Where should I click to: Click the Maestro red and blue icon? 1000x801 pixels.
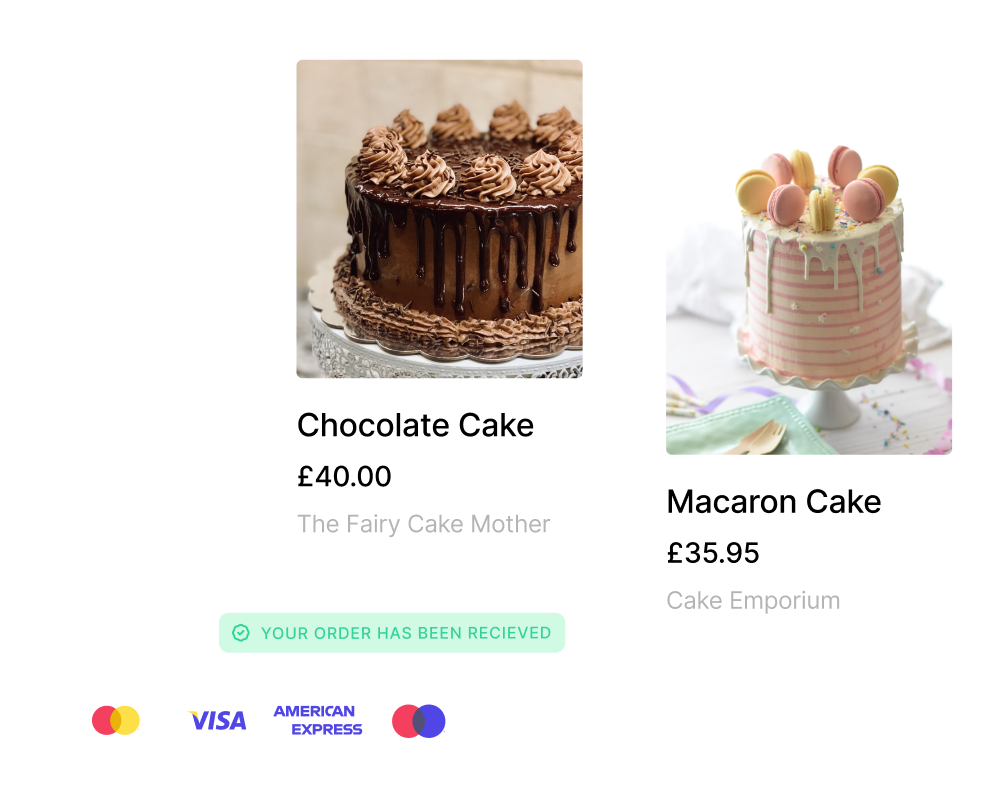(418, 721)
